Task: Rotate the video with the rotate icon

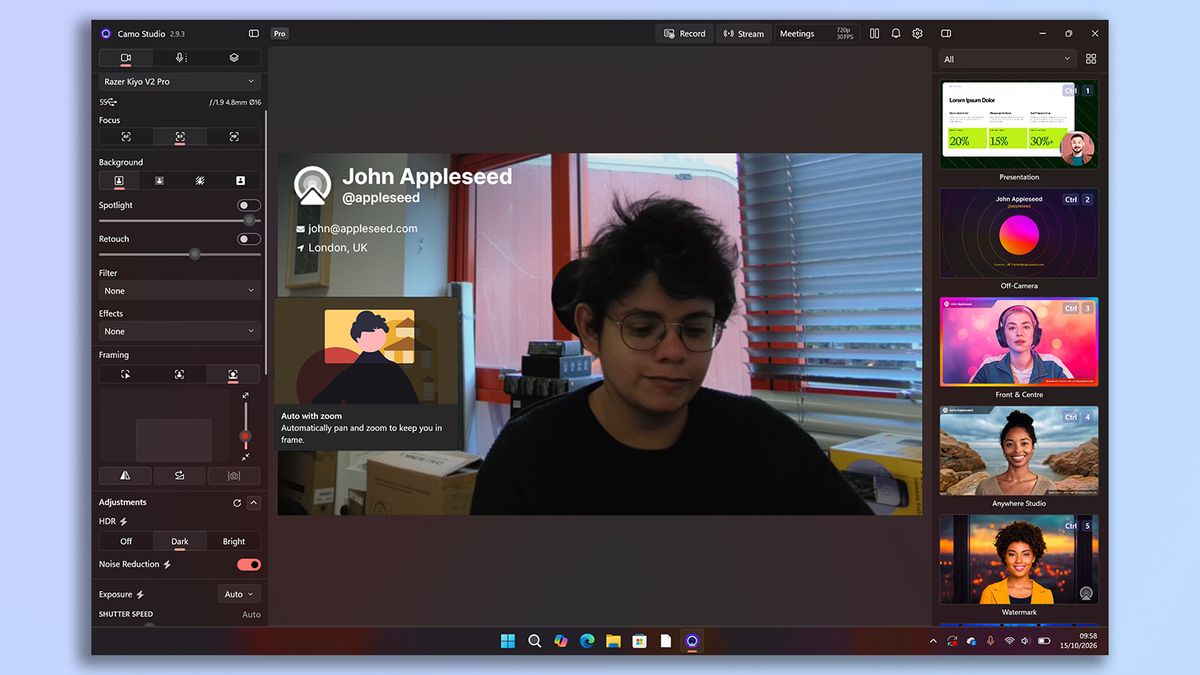Action: click(180, 476)
